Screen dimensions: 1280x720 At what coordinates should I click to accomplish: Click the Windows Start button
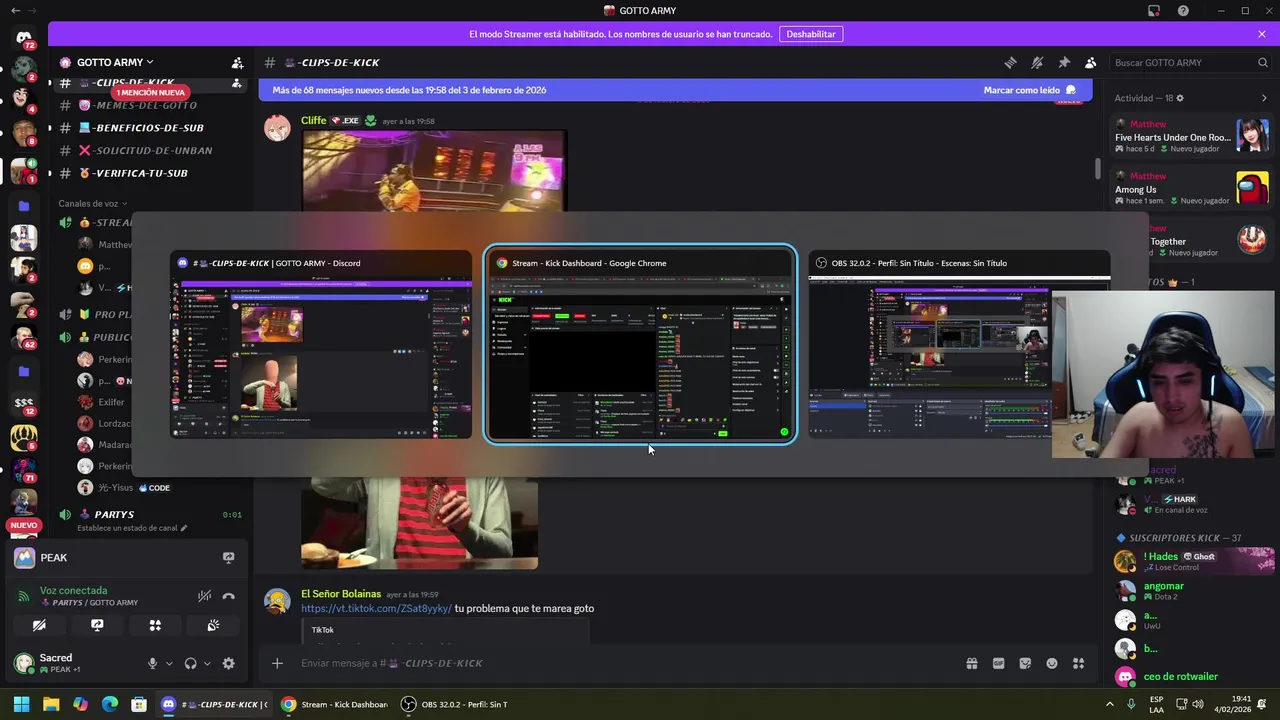point(21,704)
